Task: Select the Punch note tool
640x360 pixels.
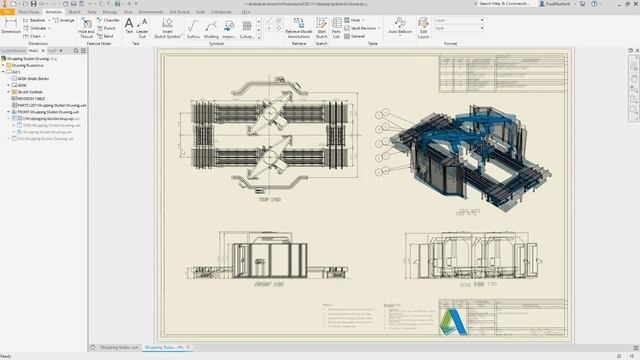Action: (107, 28)
